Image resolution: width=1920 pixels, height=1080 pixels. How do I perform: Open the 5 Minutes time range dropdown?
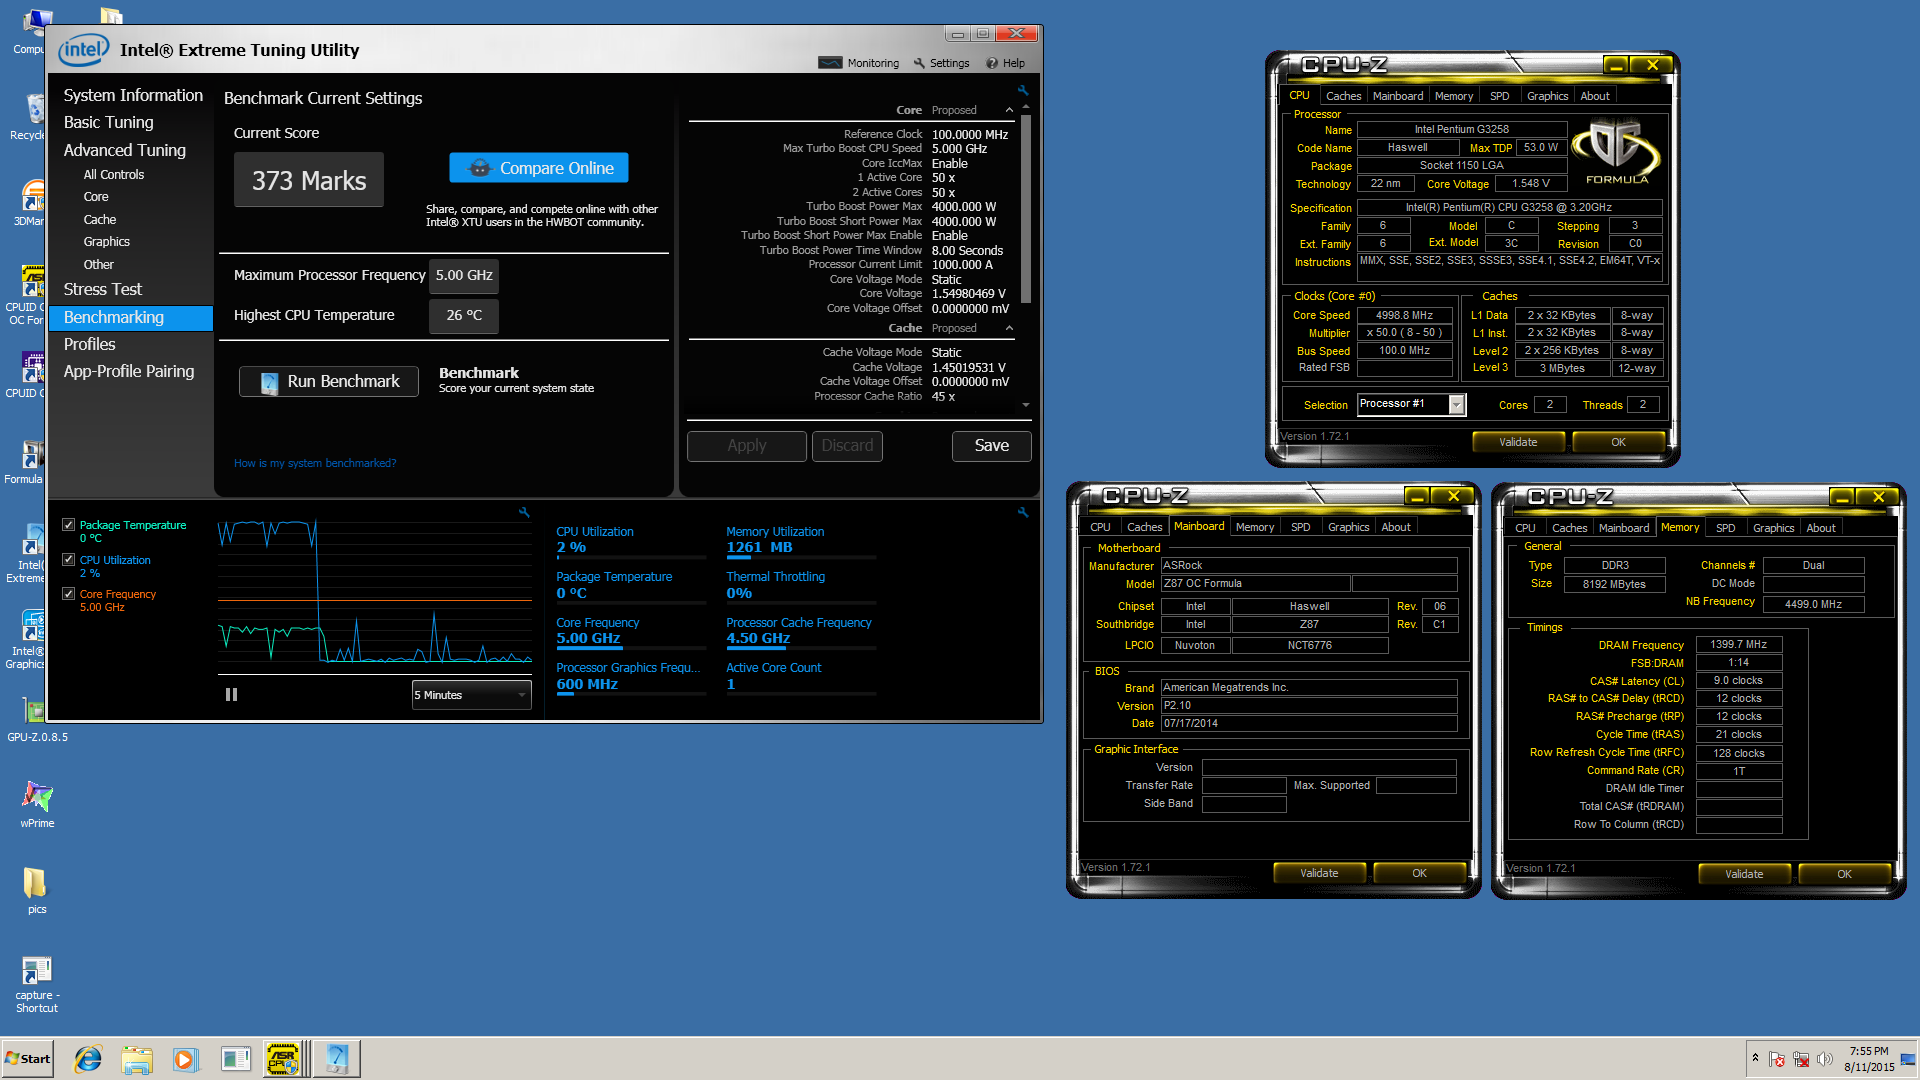pyautogui.click(x=471, y=695)
